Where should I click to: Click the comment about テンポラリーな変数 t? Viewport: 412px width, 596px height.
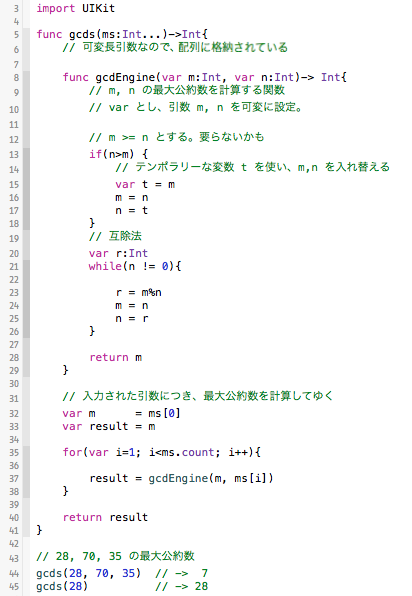[x=252, y=167]
